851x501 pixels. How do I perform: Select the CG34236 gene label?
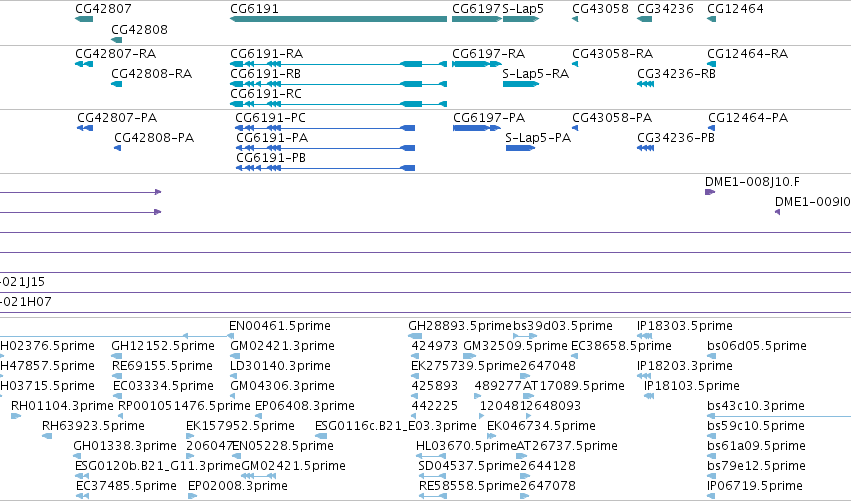tap(665, 9)
